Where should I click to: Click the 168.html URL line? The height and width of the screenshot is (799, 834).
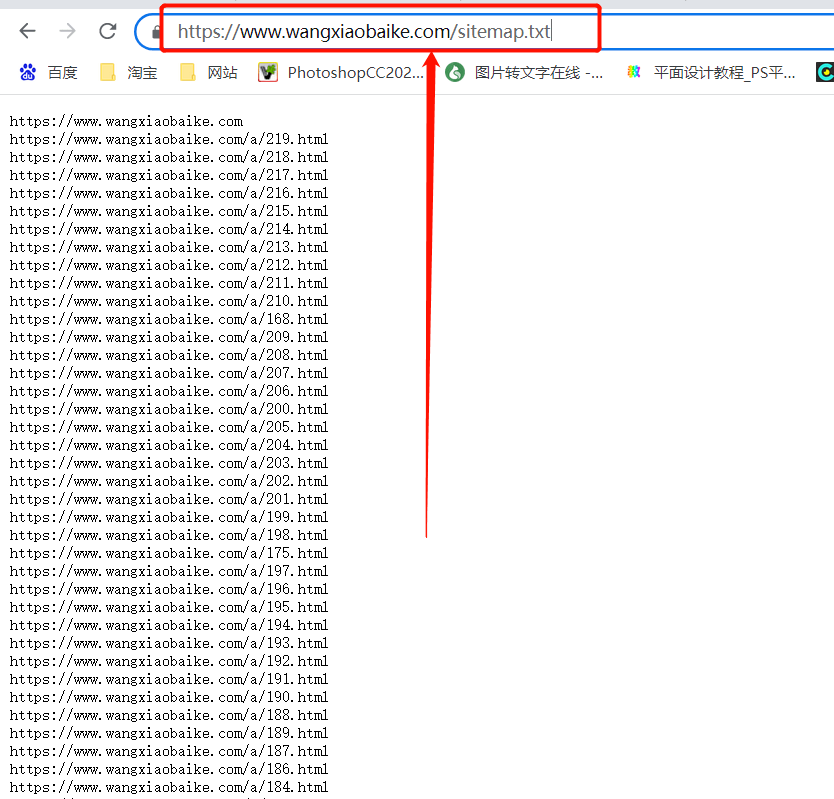(169, 319)
